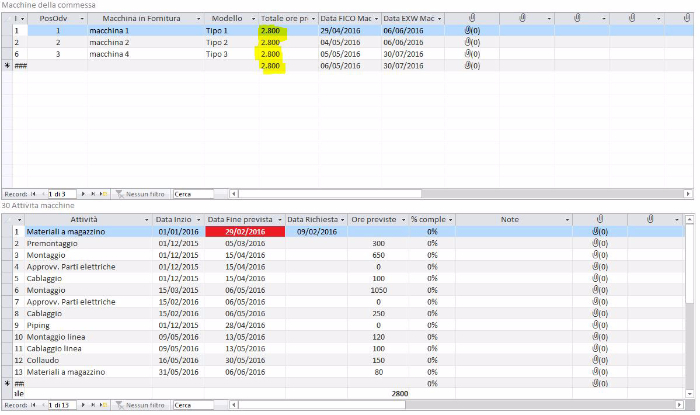Go to next record in the lower activities table
This screenshot has height=415, width=700.
pyautogui.click(x=83, y=405)
